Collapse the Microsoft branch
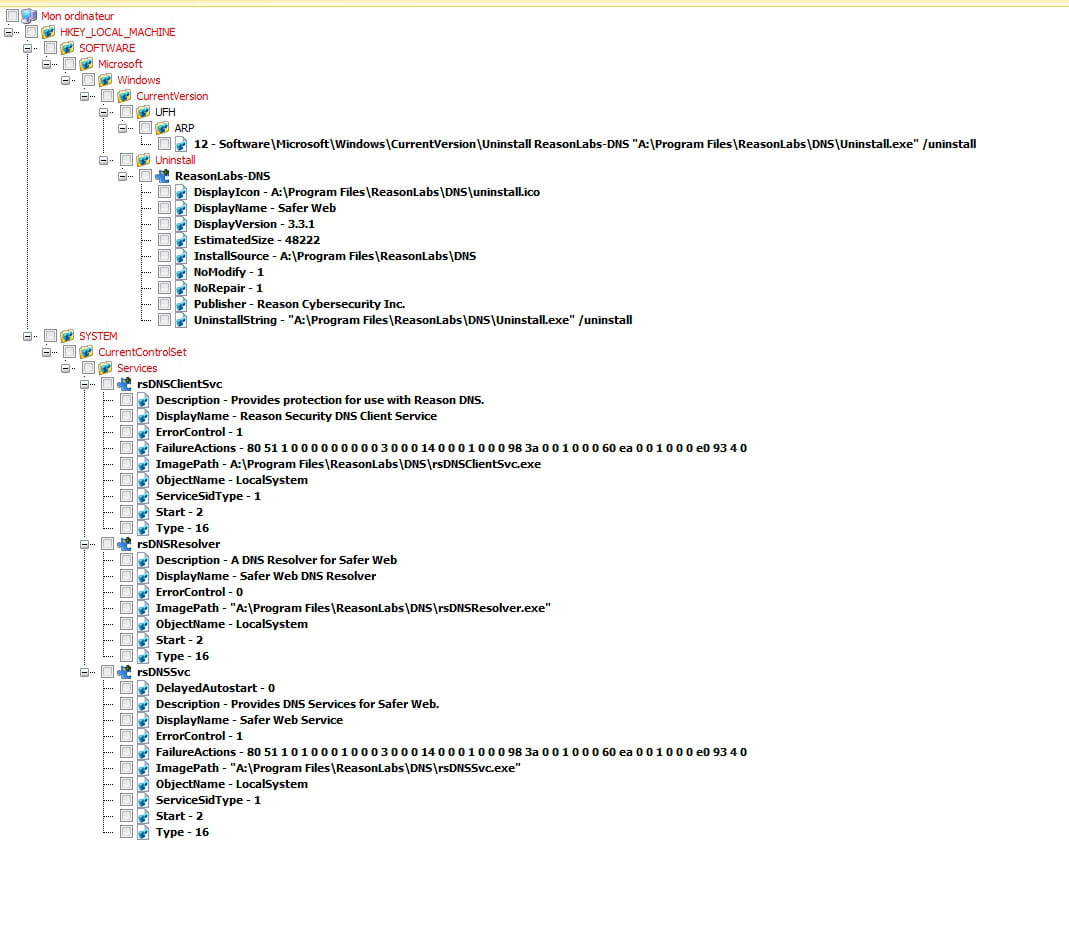This screenshot has height=927, width=1069. [x=46, y=64]
